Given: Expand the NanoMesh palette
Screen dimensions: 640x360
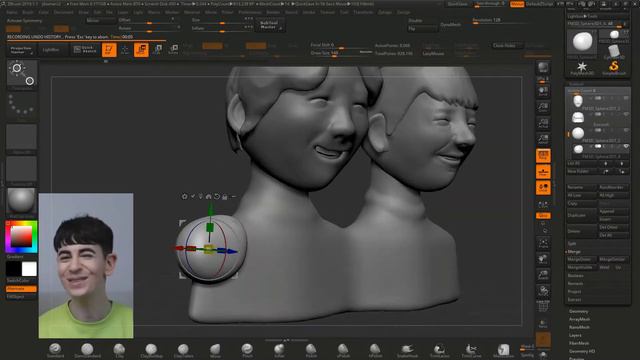Looking at the screenshot, I should pos(580,327).
